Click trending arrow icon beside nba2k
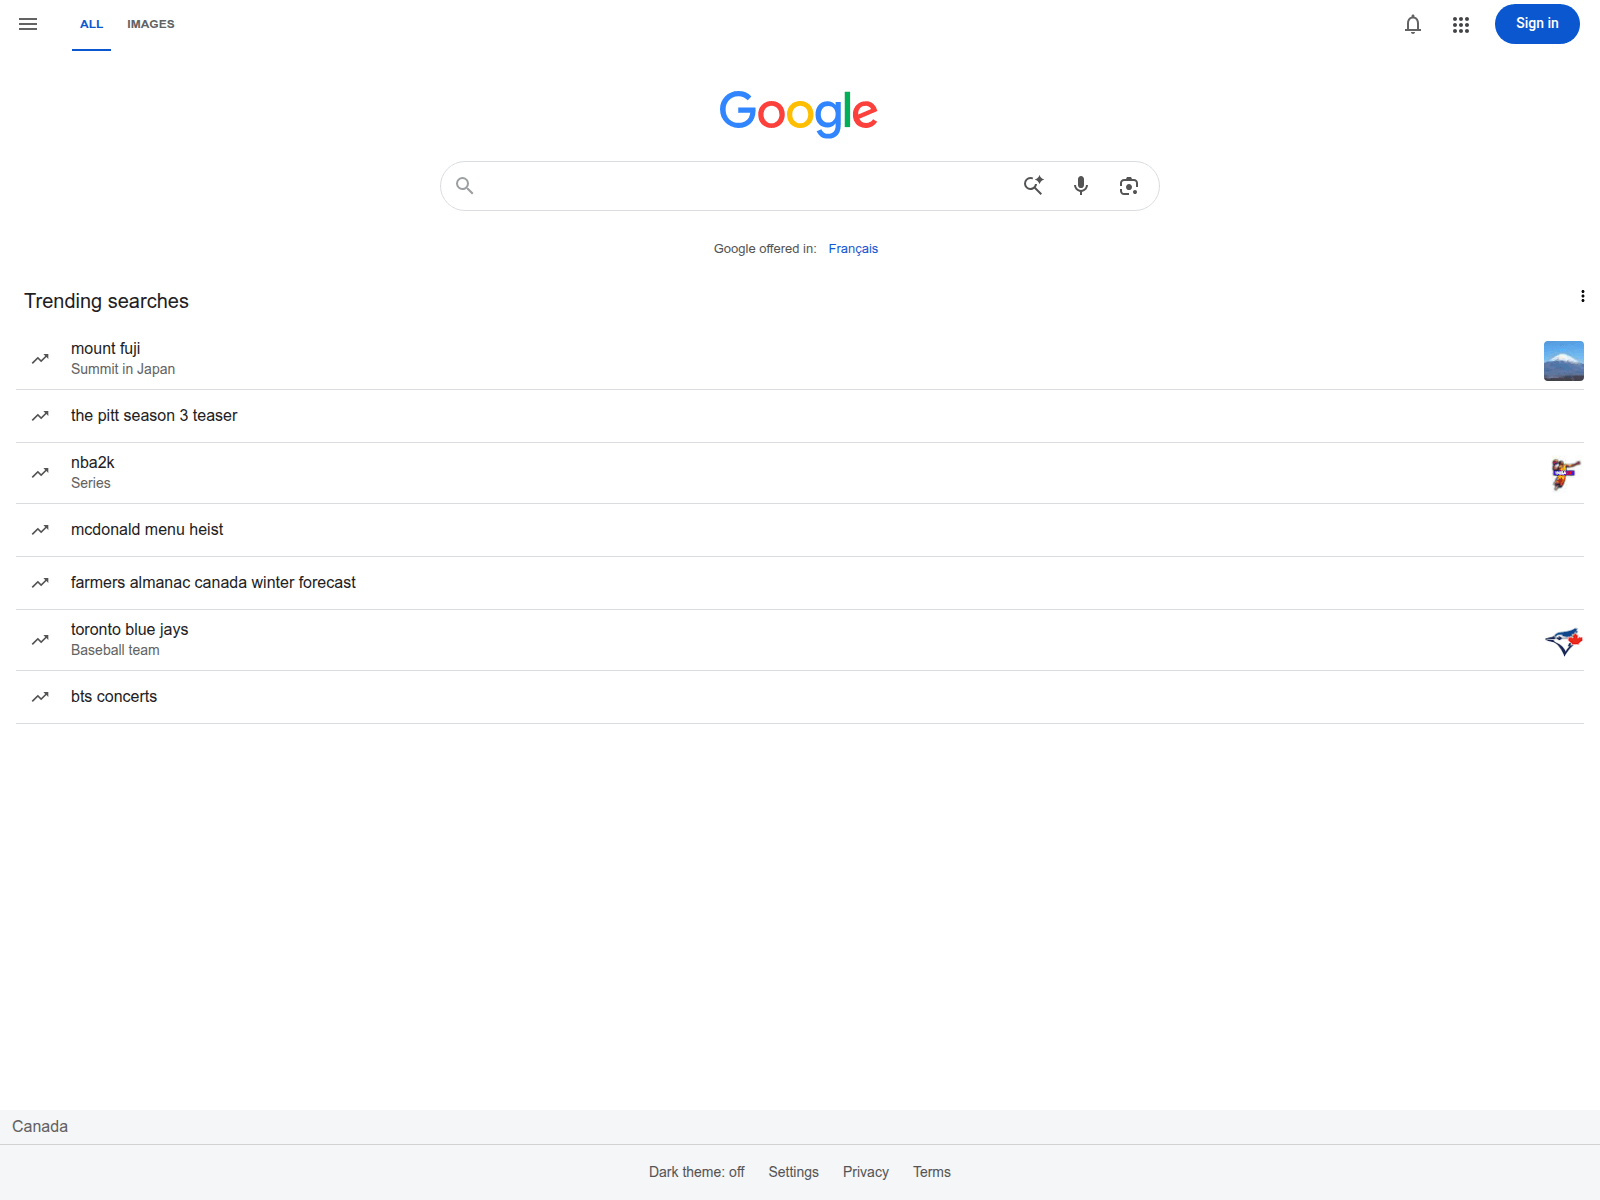 pos(40,473)
